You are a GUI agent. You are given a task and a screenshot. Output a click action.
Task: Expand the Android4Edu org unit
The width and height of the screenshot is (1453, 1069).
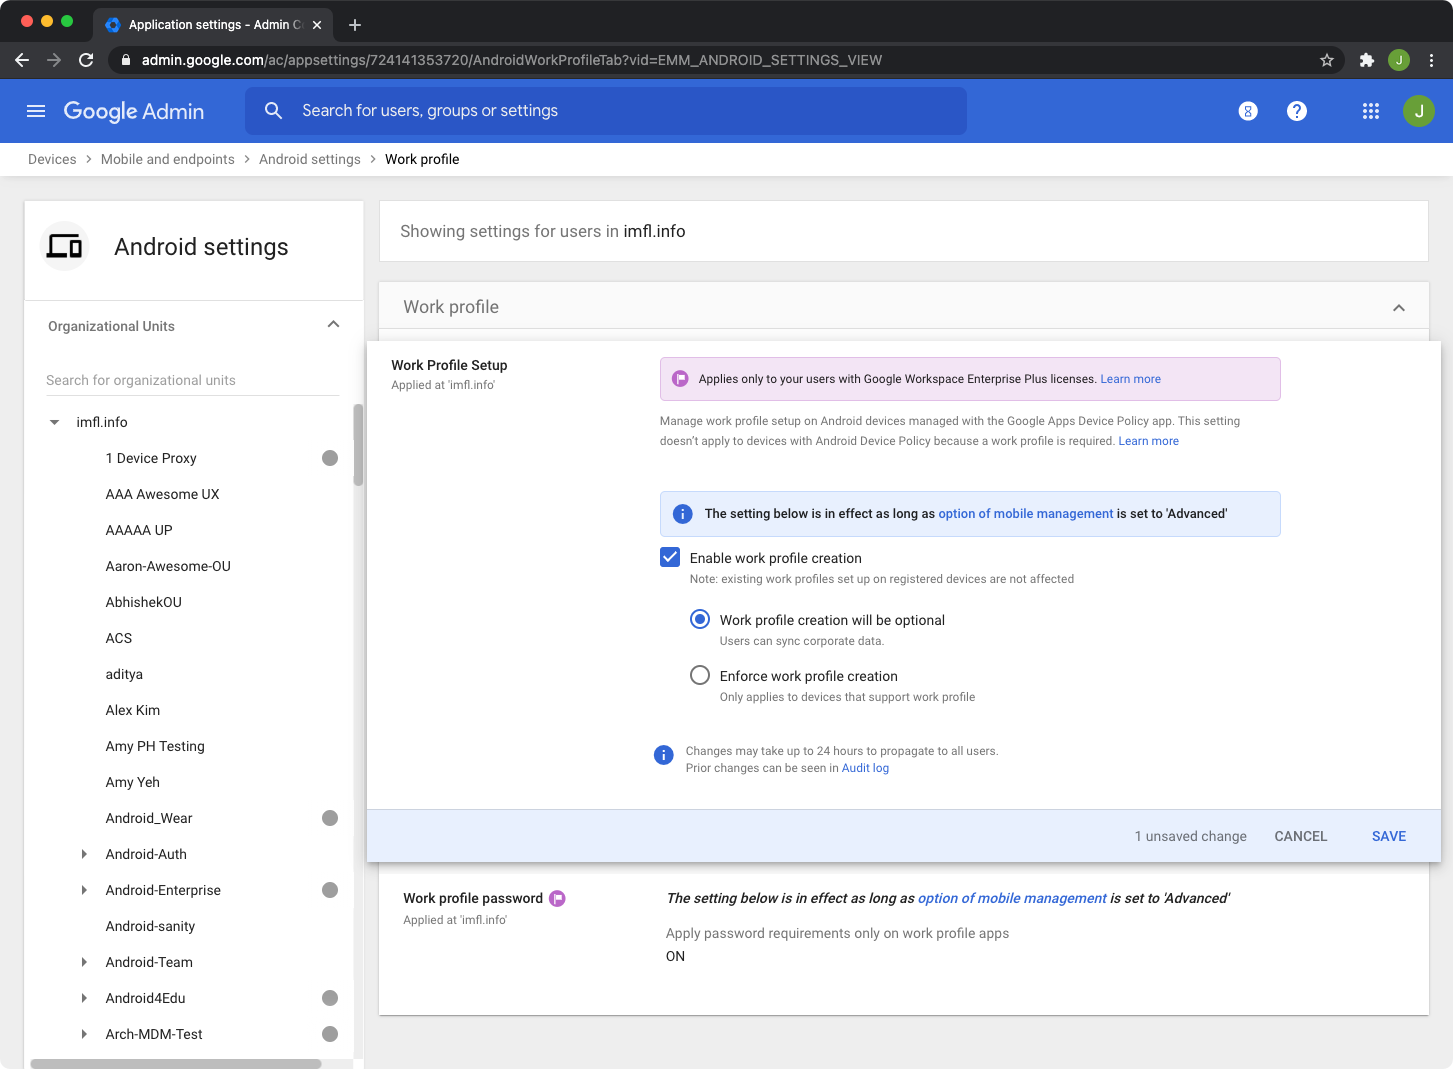pyautogui.click(x=84, y=998)
